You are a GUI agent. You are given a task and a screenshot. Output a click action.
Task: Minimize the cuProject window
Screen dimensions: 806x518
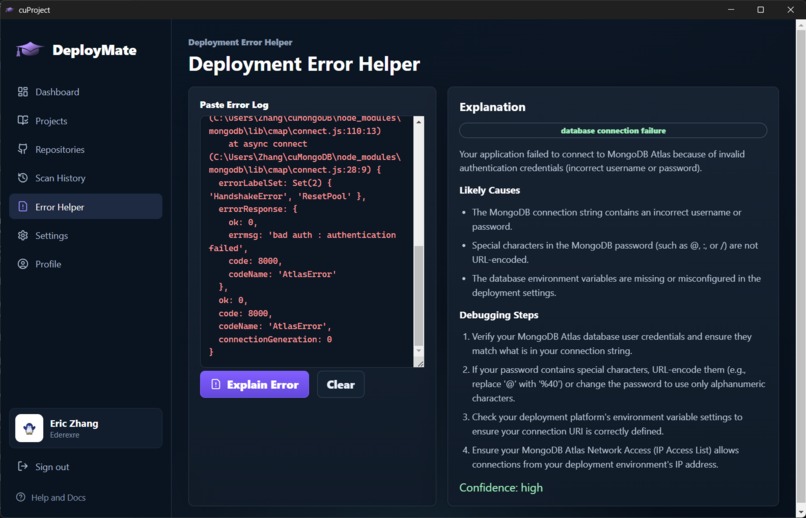[731, 10]
